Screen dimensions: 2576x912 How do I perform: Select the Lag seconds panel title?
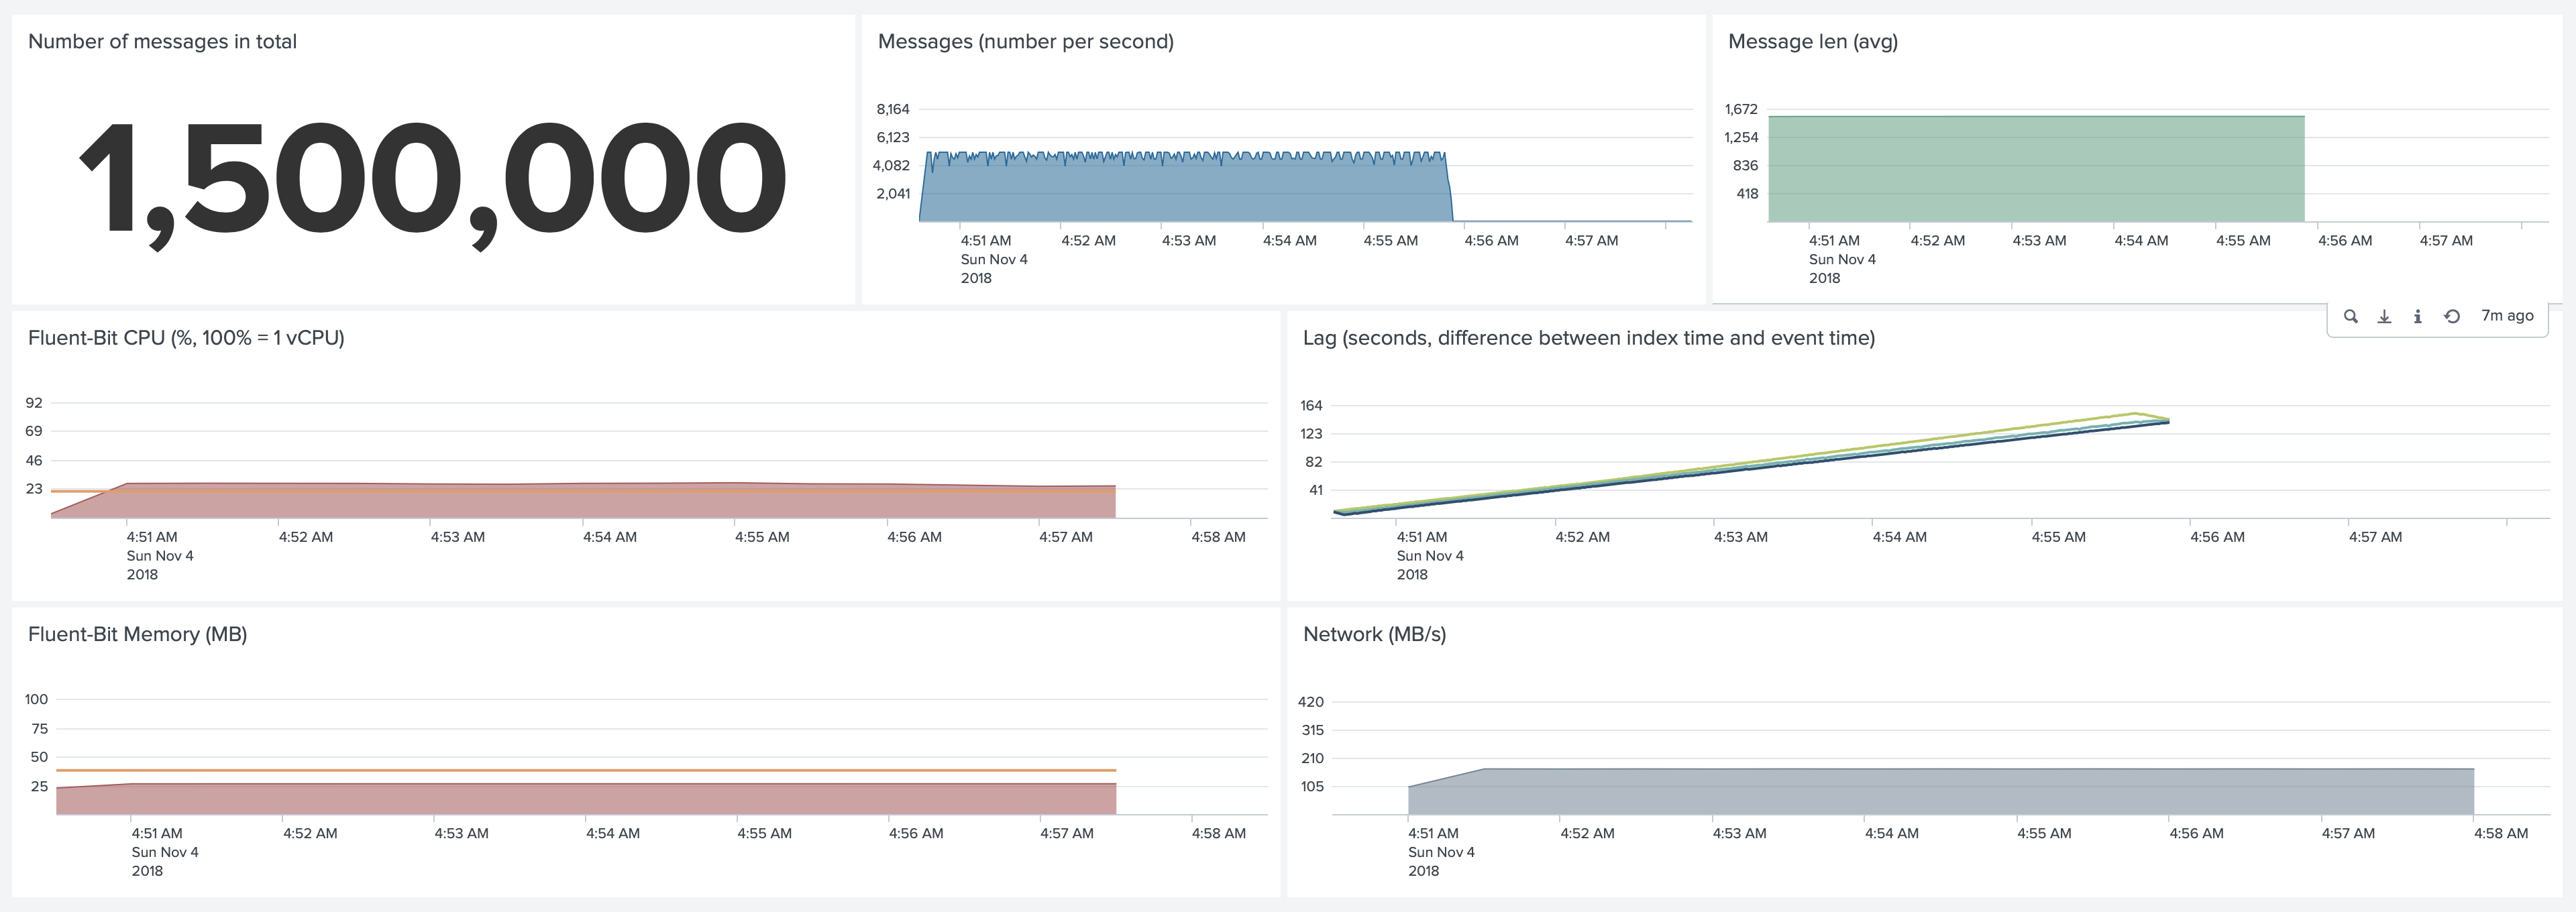pos(1589,338)
